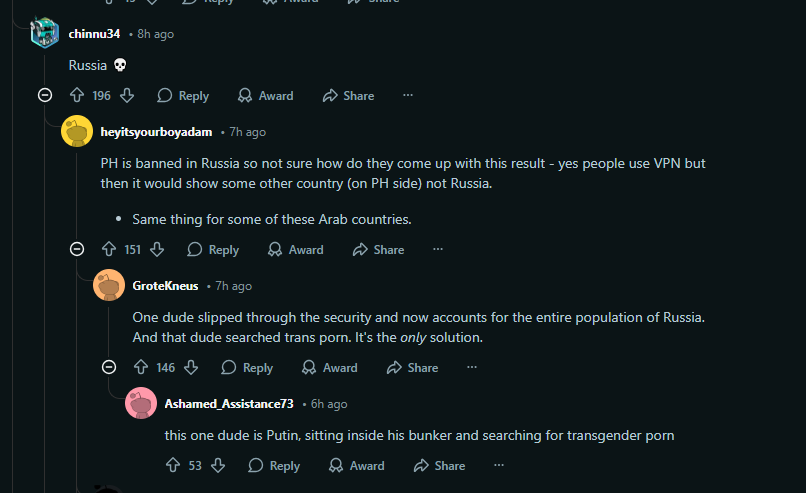Downvote the comment with 151 votes
Screen dimensions: 806x493
157,250
